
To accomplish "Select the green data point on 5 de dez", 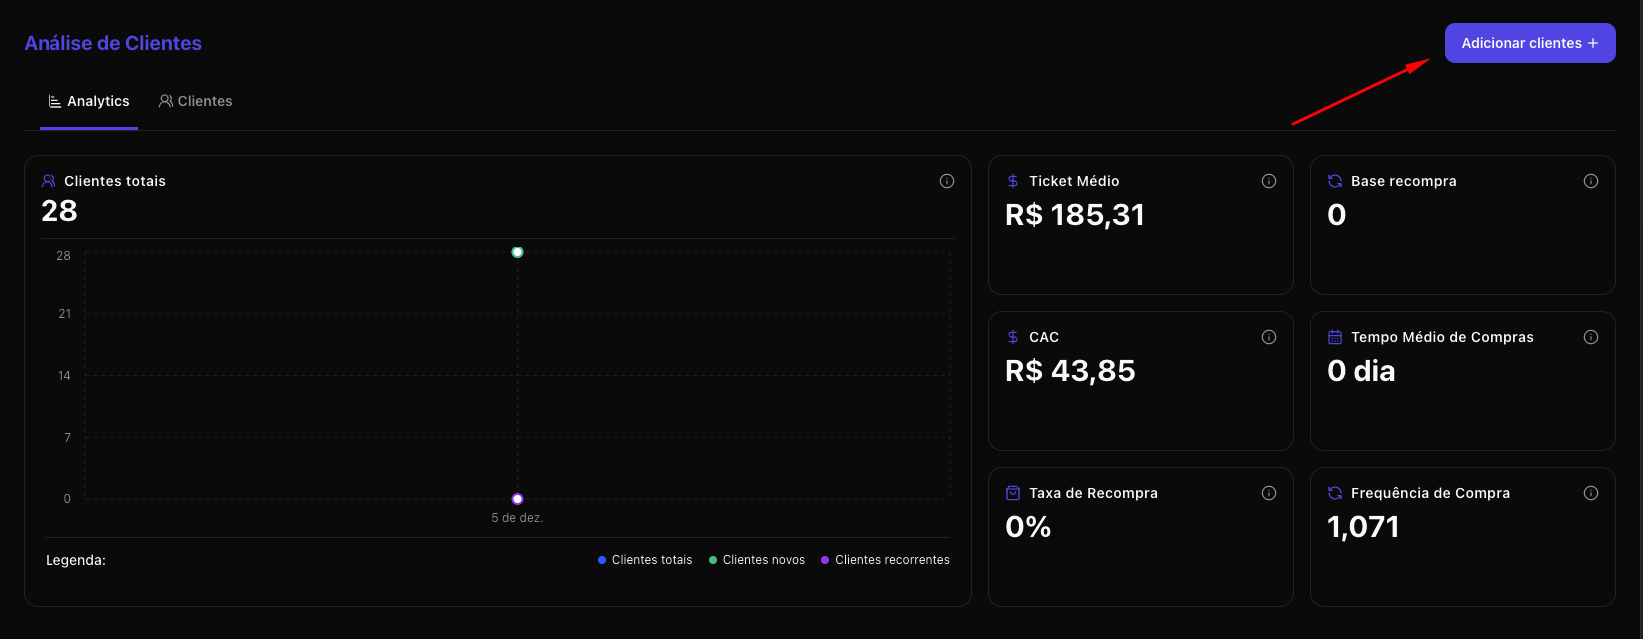I will pos(517,252).
